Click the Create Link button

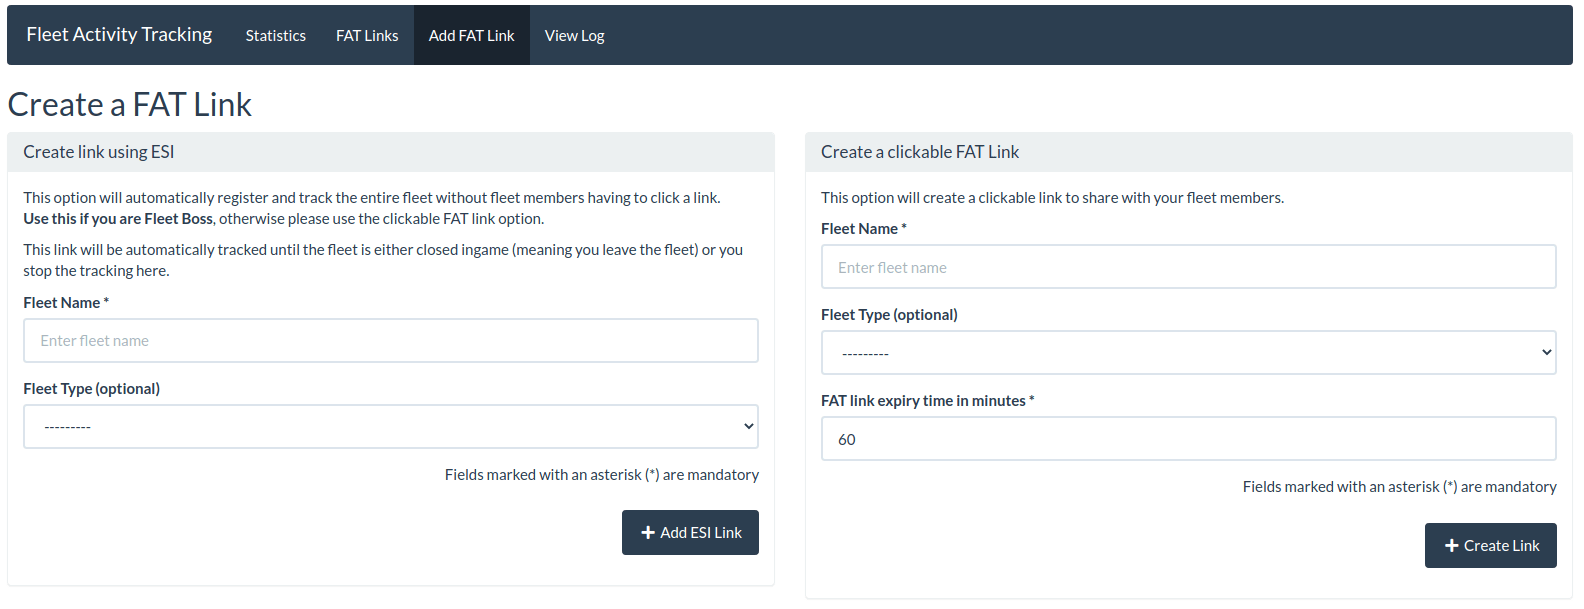tap(1491, 546)
